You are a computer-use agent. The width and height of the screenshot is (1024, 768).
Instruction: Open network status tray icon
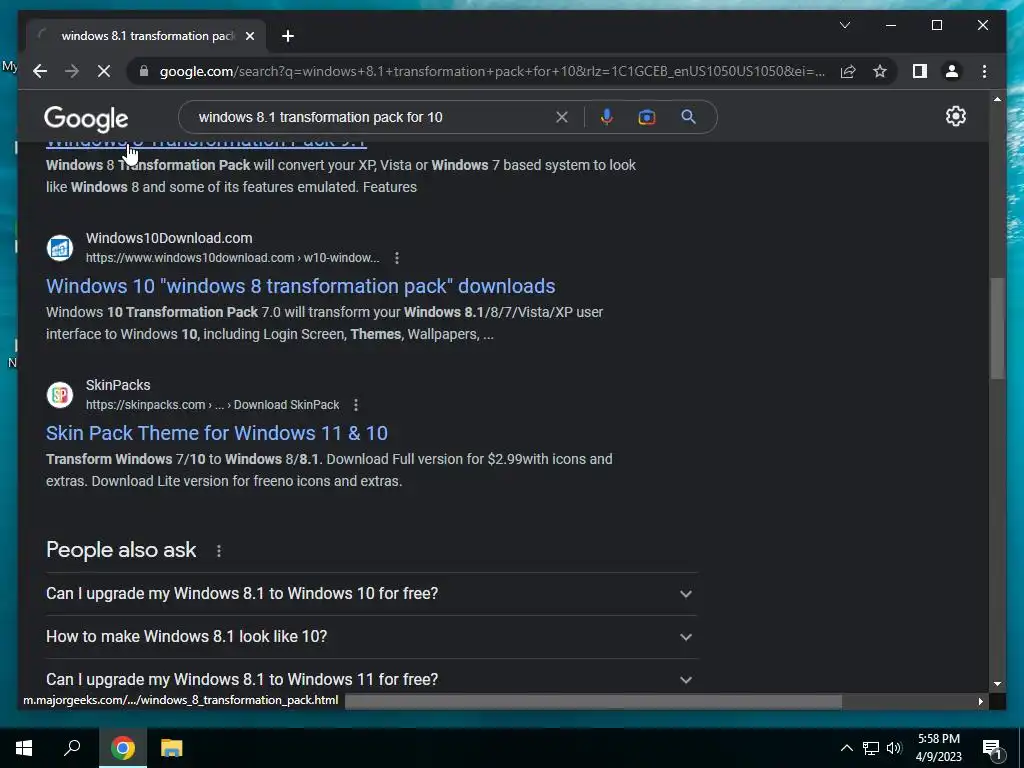coord(871,748)
